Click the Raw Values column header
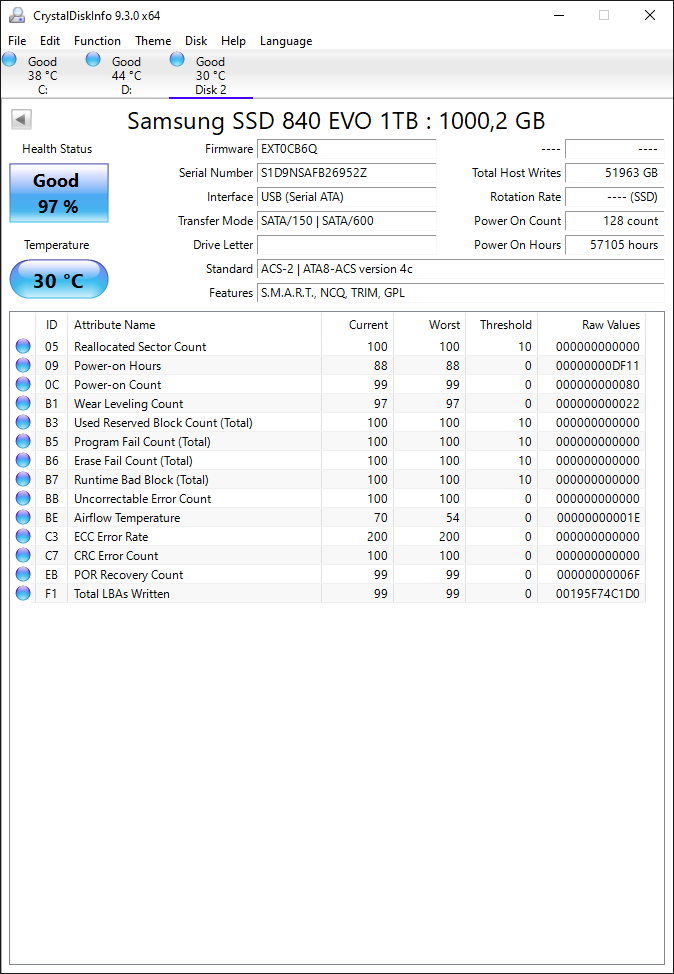The image size is (674, 974). pos(591,325)
